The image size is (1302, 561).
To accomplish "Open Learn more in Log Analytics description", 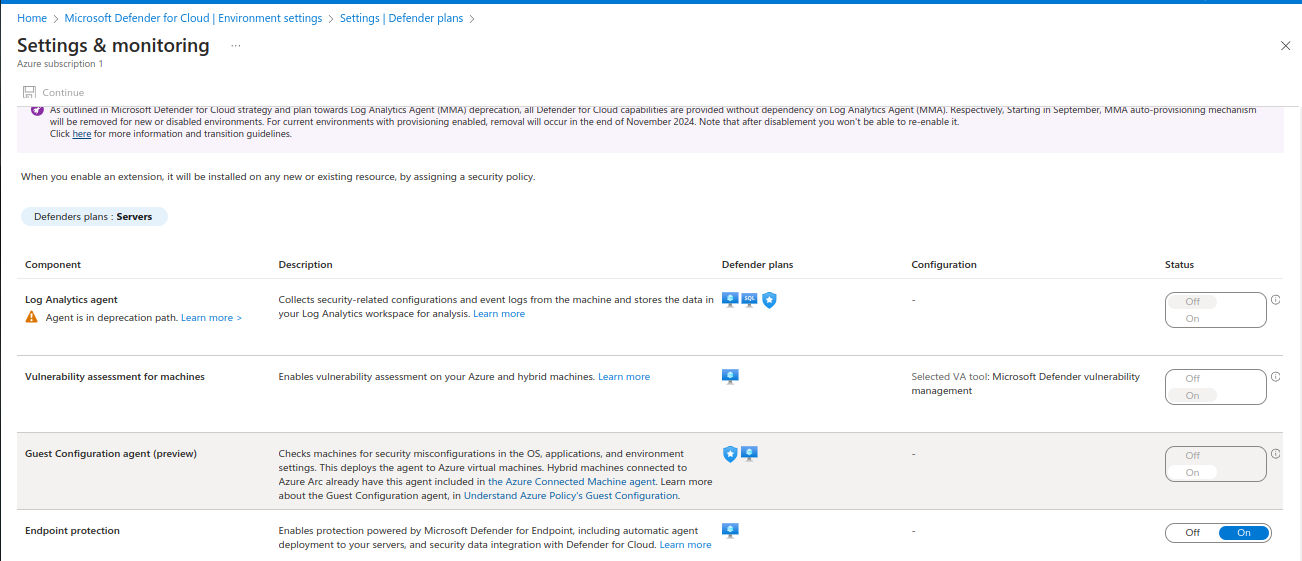I will pyautogui.click(x=499, y=314).
